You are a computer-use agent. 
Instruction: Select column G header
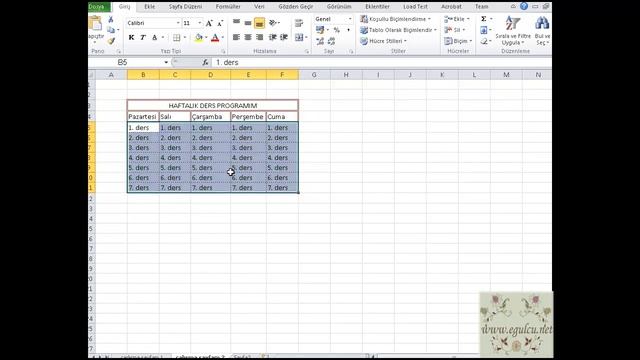(x=314, y=75)
